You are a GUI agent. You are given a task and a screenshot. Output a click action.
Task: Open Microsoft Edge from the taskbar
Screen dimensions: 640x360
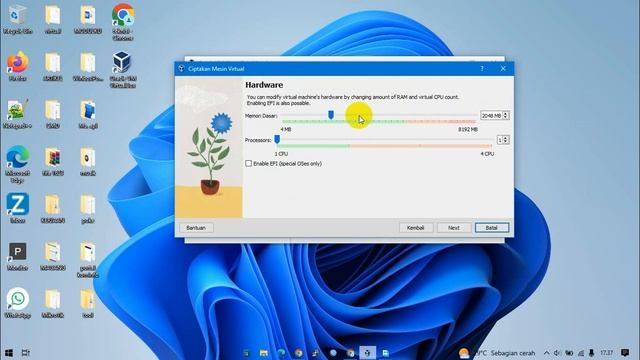point(281,353)
